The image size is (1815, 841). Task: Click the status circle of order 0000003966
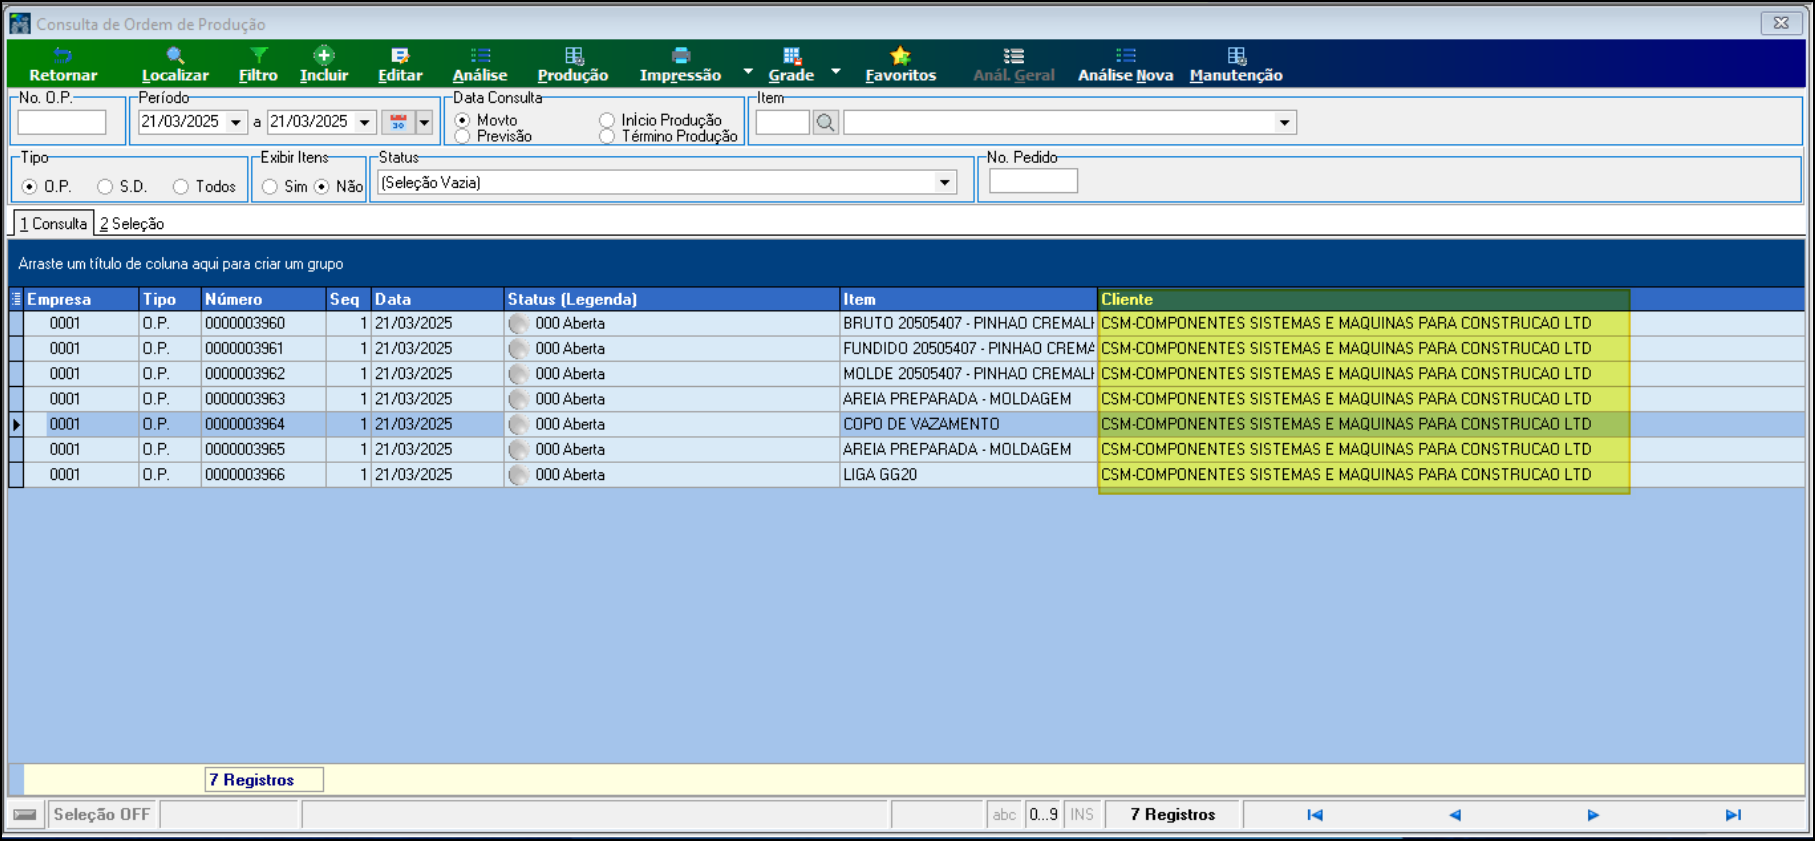518,475
